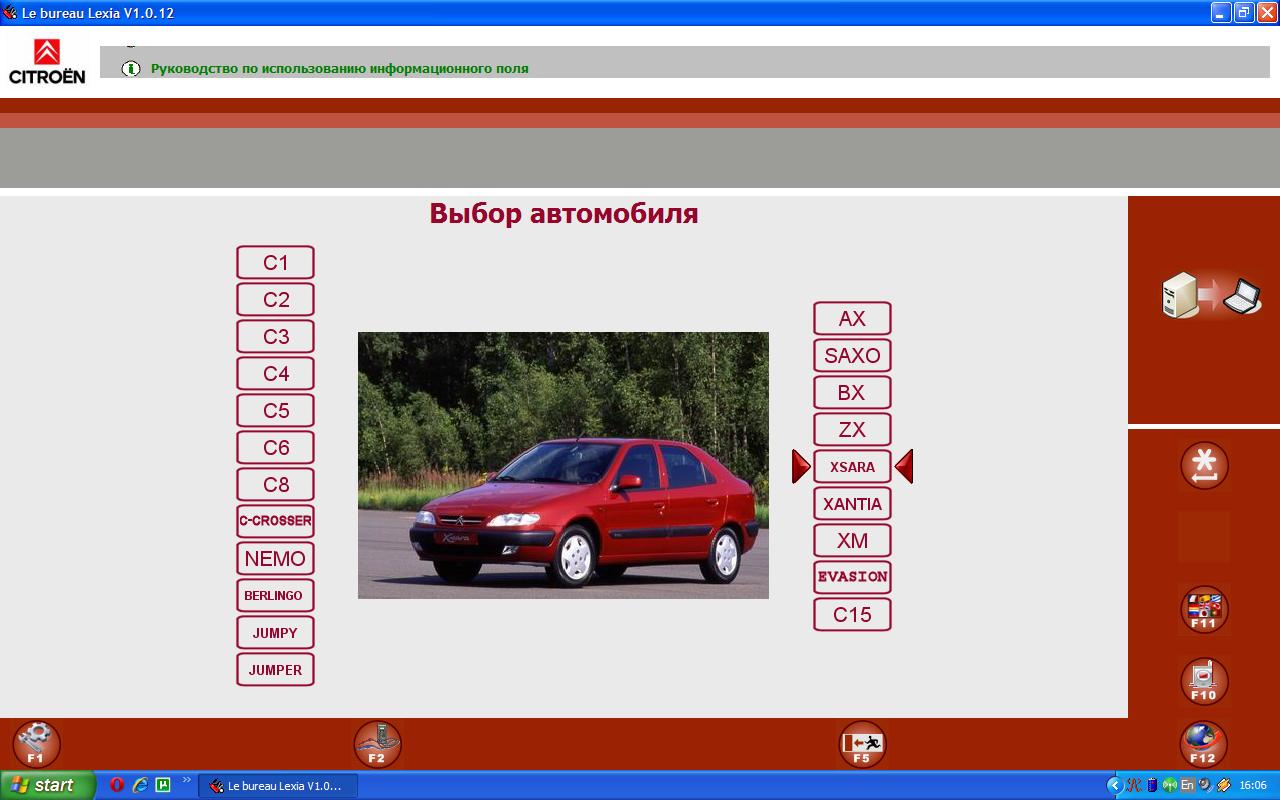Viewport: 1280px width, 800px height.
Task: Select the C6 model
Action: tap(275, 448)
